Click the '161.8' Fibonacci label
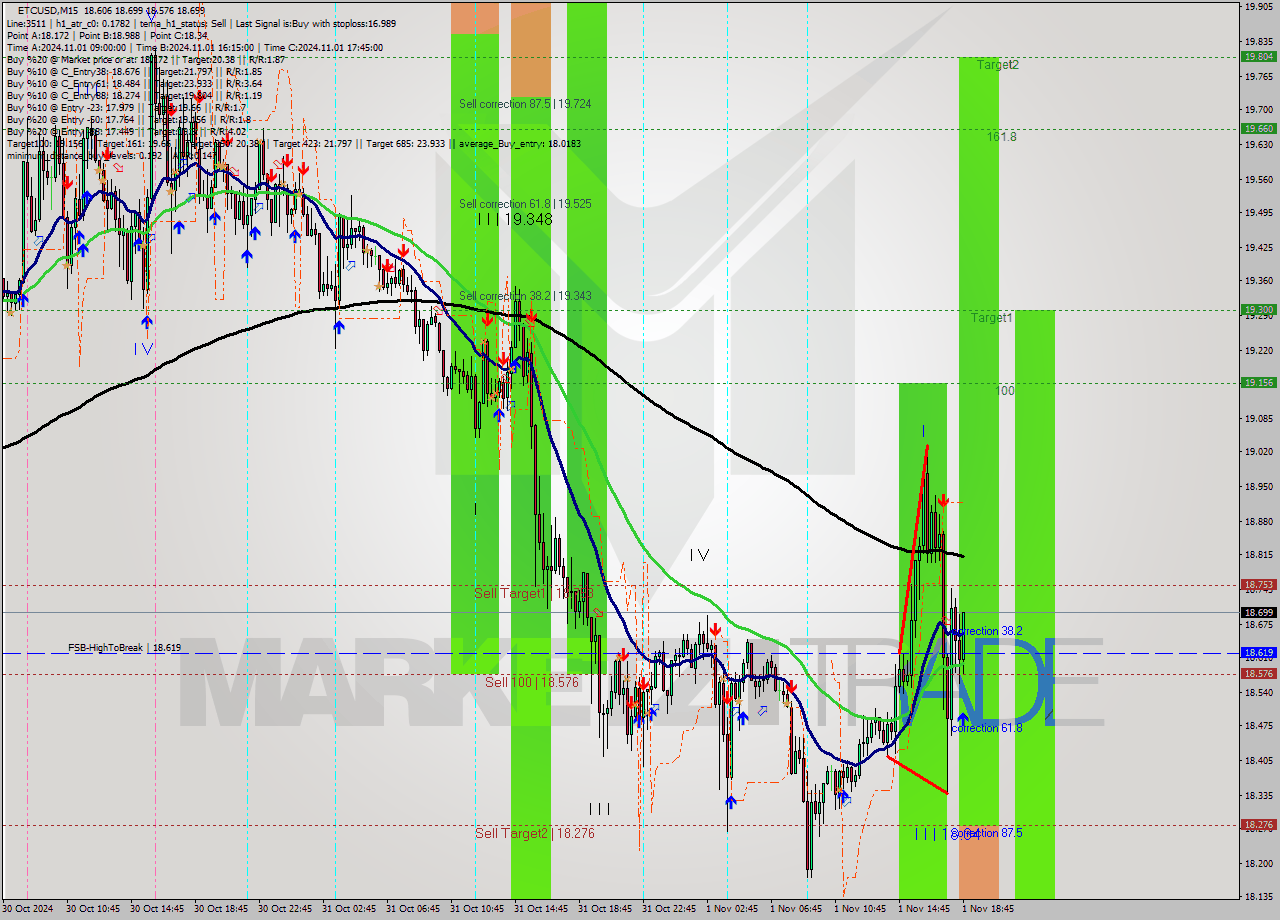The width and height of the screenshot is (1280, 920). (x=1002, y=136)
